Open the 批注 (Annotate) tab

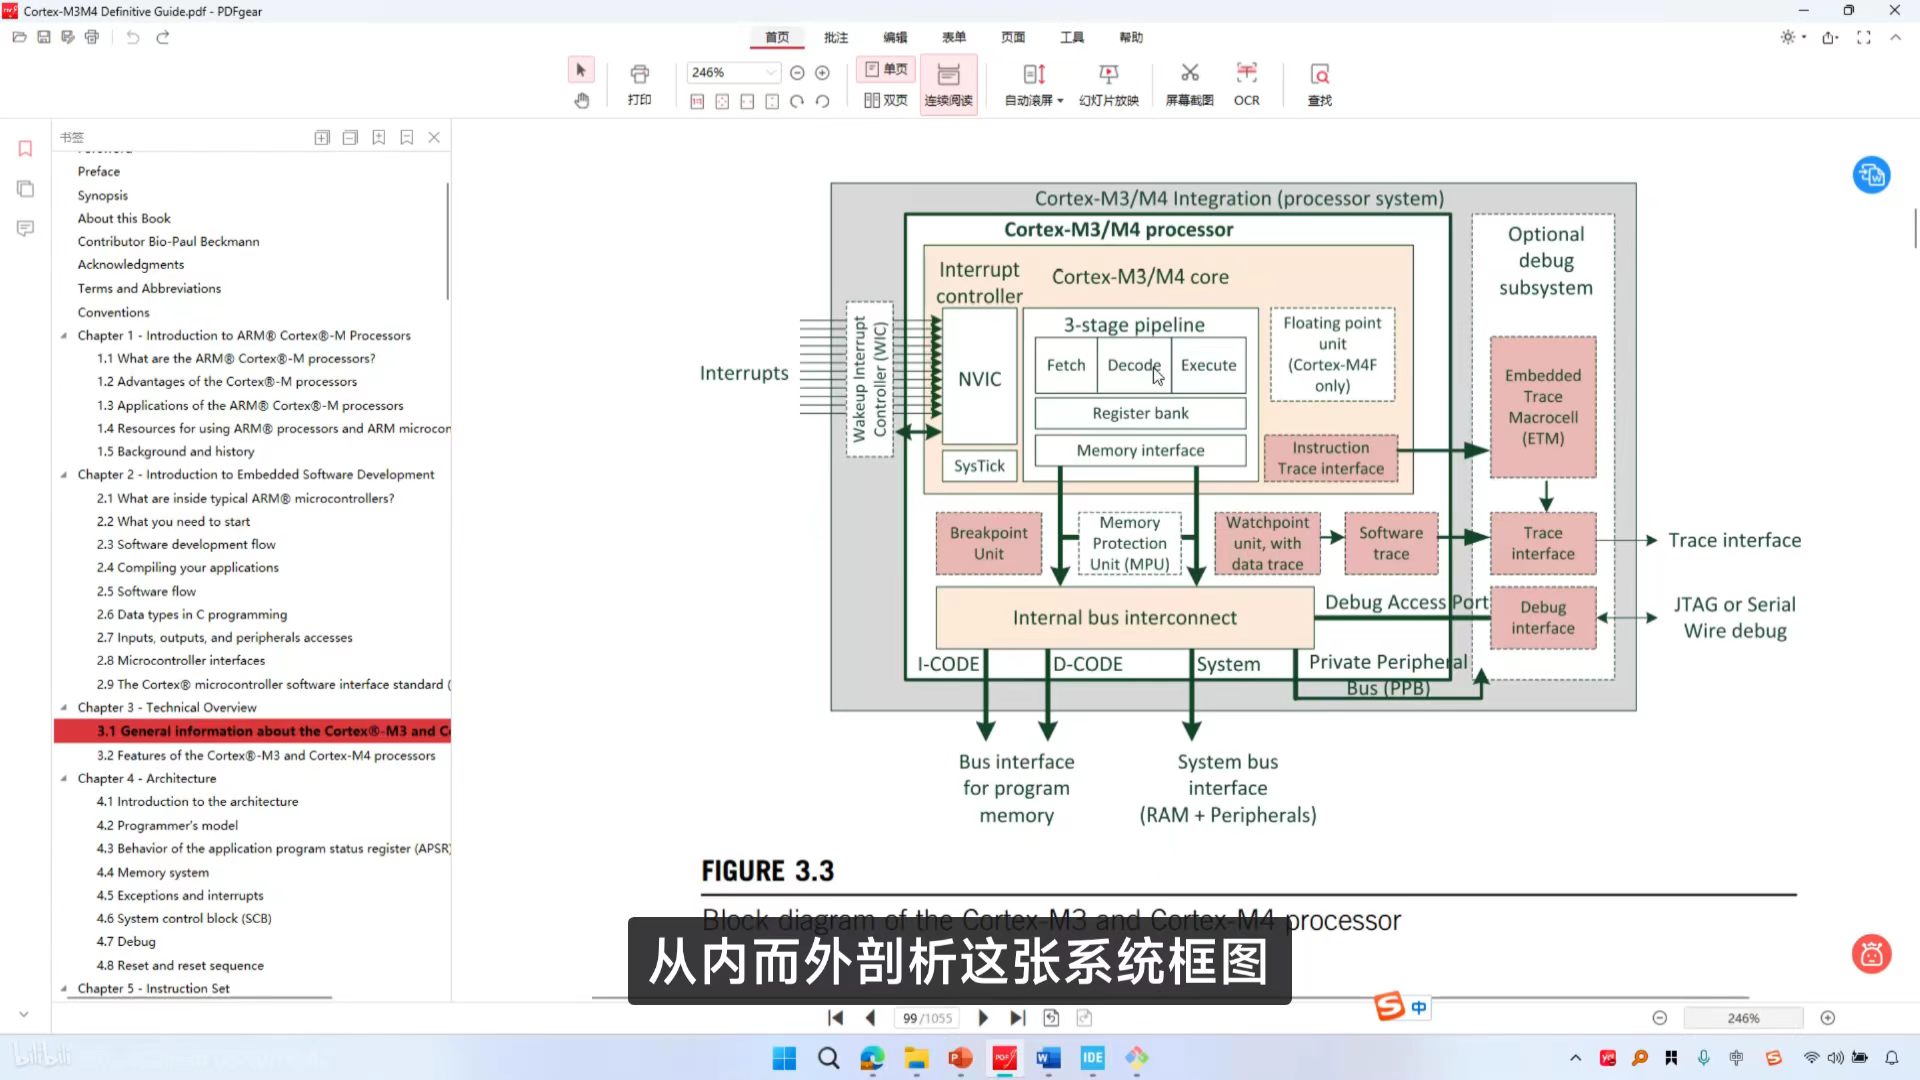(x=836, y=37)
